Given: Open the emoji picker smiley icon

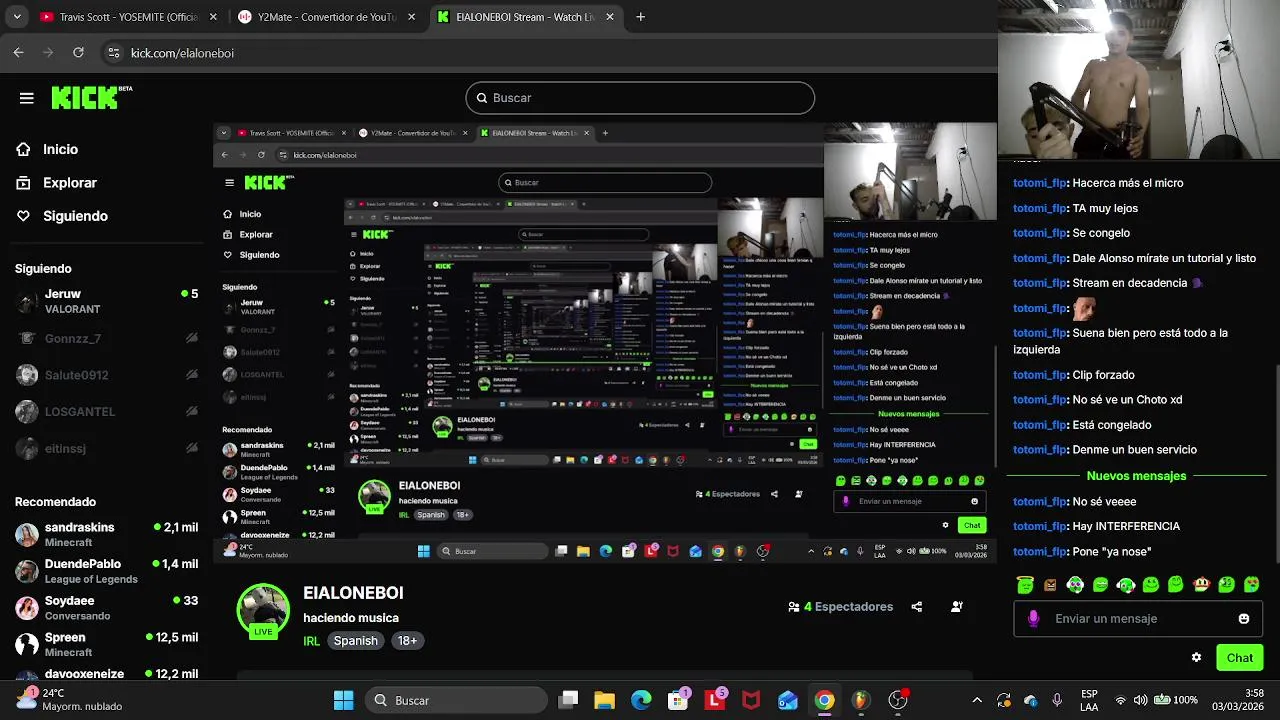Looking at the screenshot, I should tap(1244, 619).
